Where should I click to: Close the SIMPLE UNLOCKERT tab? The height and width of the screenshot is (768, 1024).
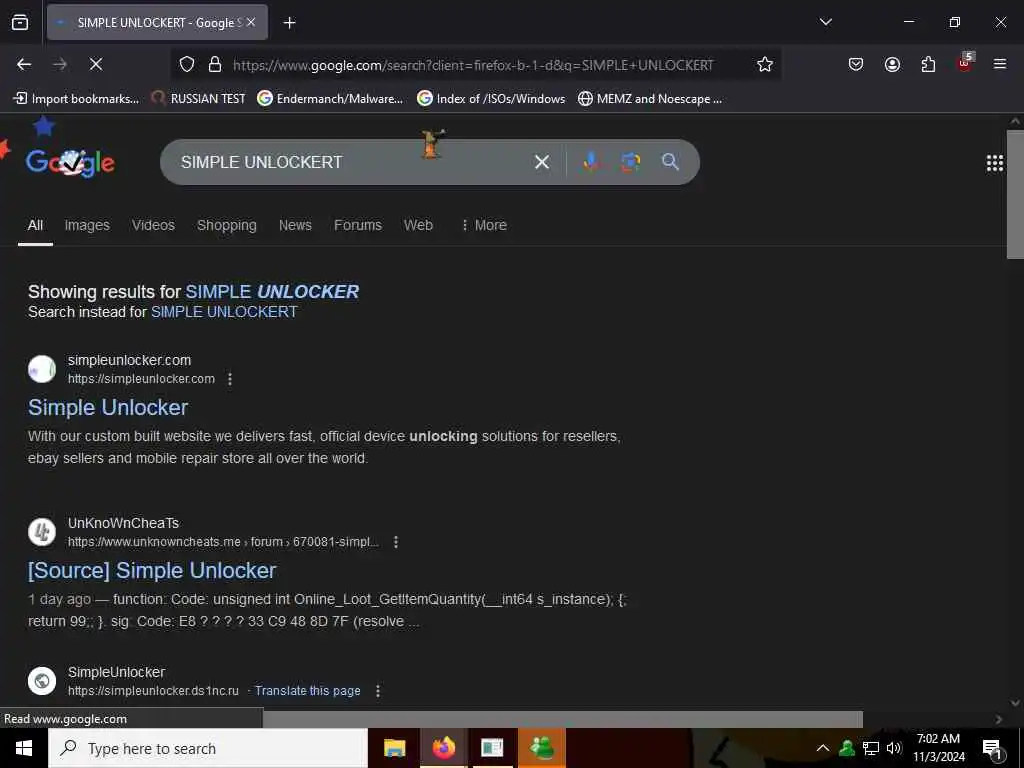(x=251, y=22)
